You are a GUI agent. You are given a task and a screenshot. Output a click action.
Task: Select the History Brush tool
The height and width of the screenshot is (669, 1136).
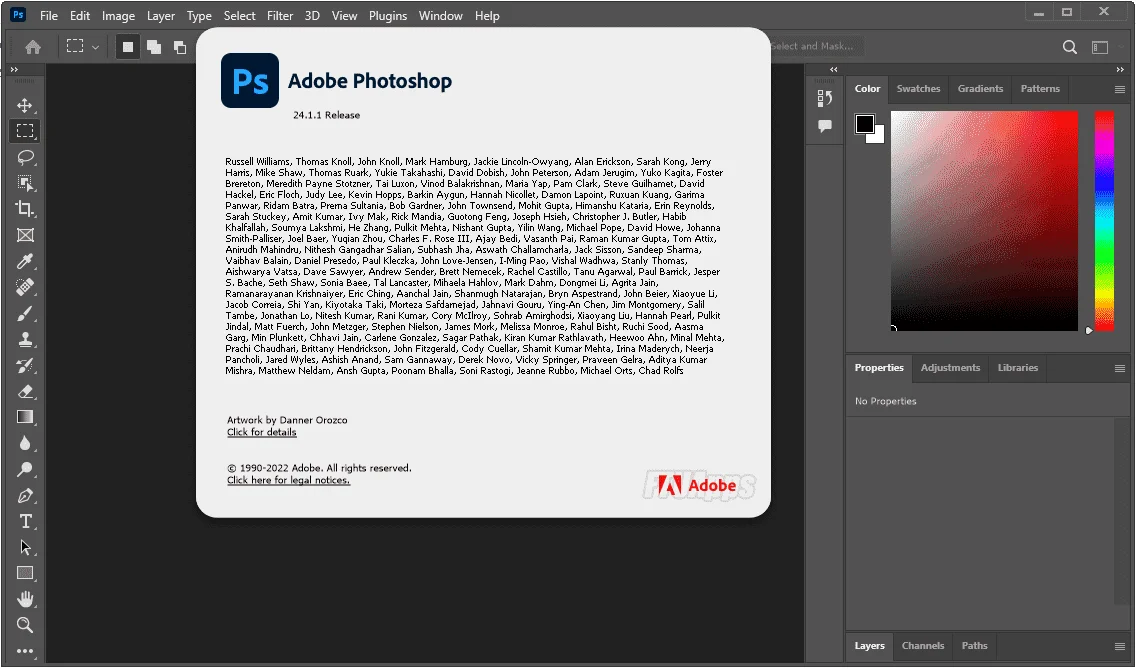pos(25,365)
